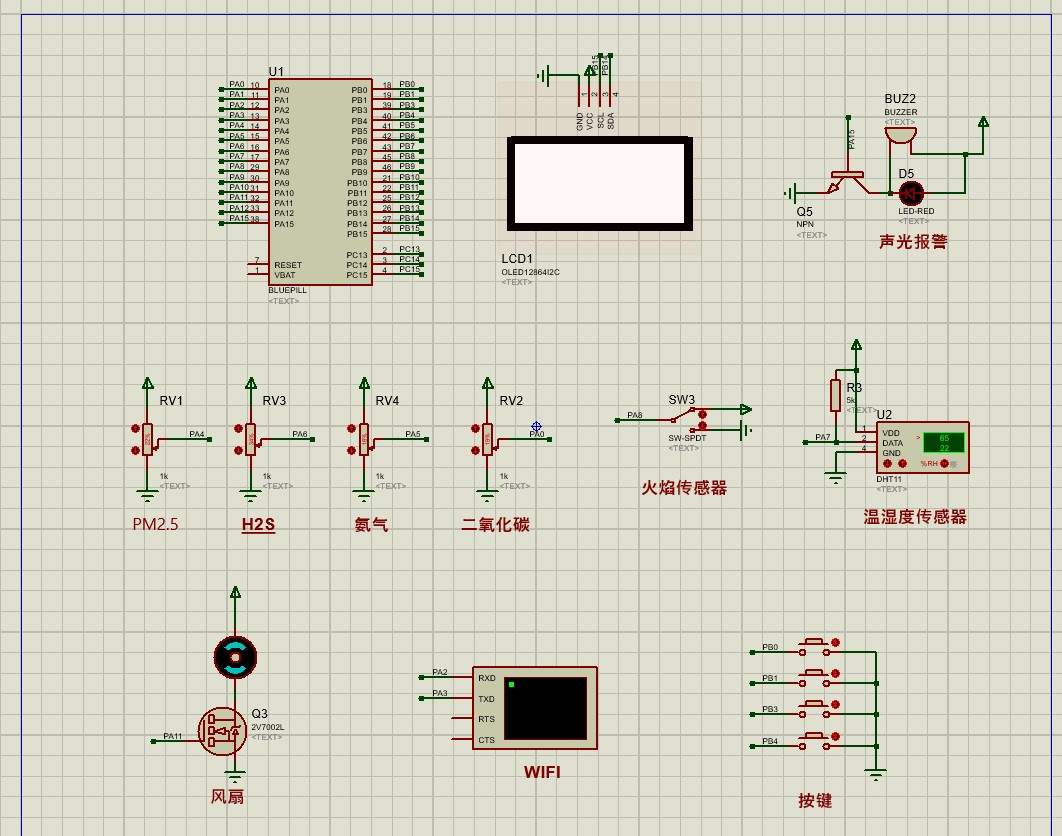This screenshot has width=1062, height=836.
Task: Decrease RV3 H2S potentiometer with lower dot
Action: 238,450
